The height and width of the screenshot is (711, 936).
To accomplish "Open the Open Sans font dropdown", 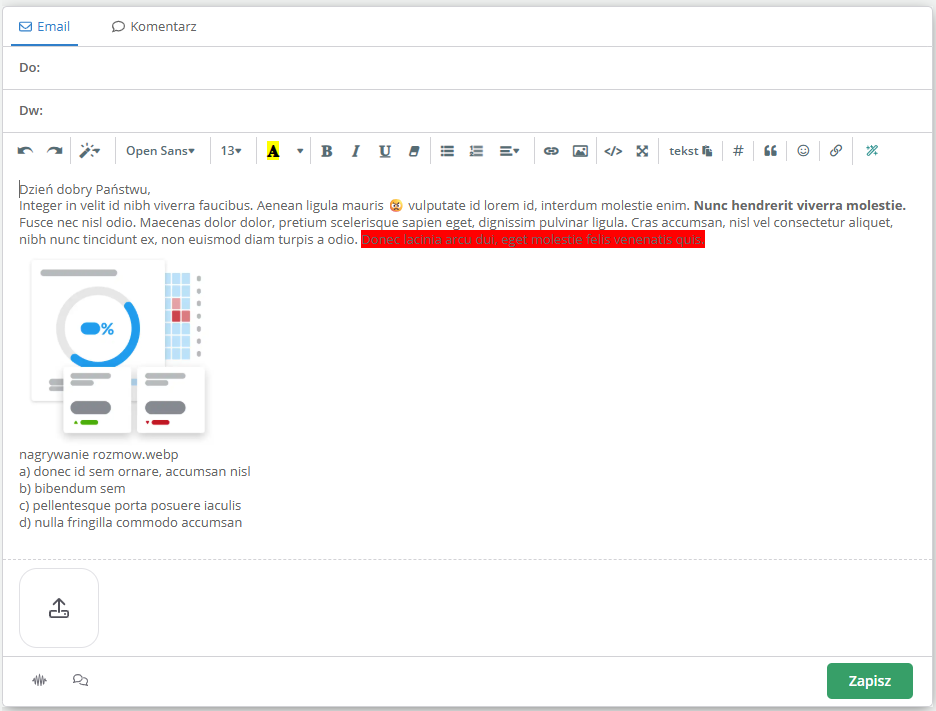I will tap(160, 151).
